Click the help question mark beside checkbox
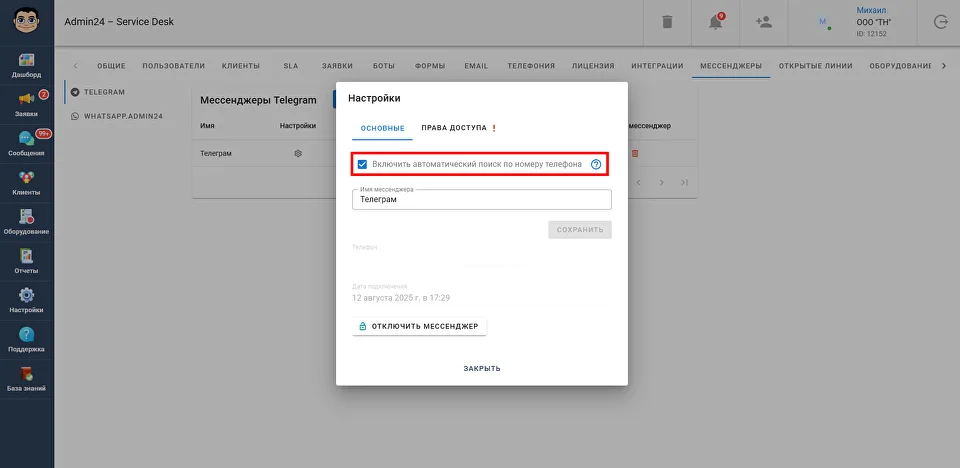960x468 pixels. (x=596, y=164)
